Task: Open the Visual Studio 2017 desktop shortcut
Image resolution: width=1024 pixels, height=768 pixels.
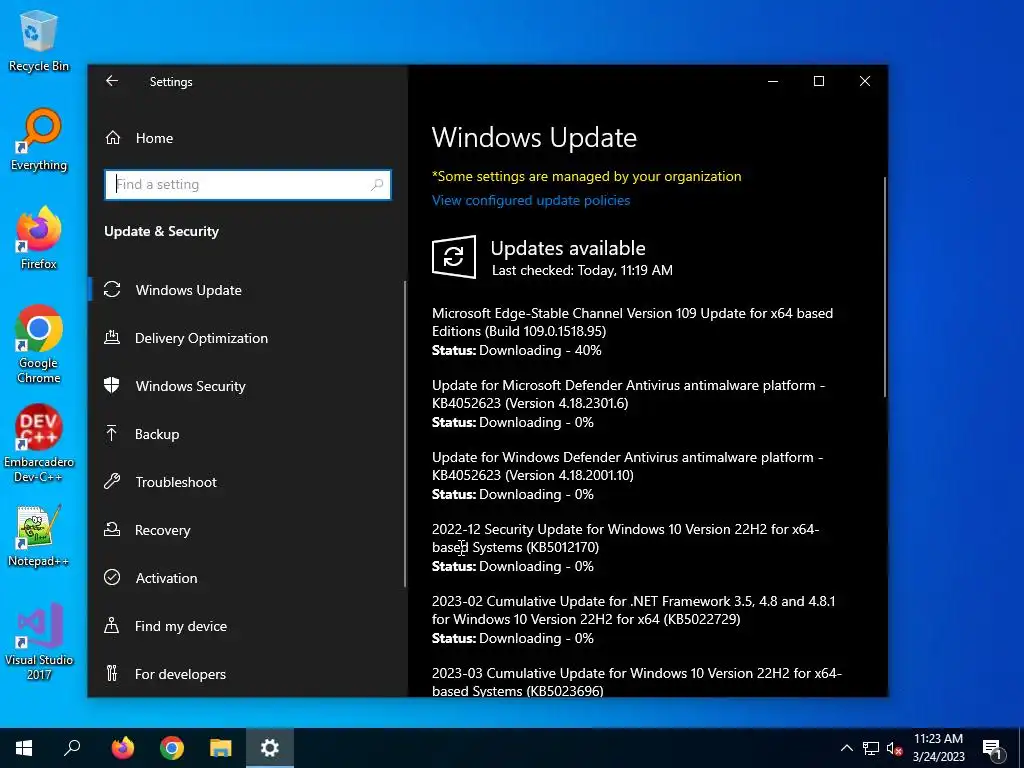Action: [x=39, y=642]
